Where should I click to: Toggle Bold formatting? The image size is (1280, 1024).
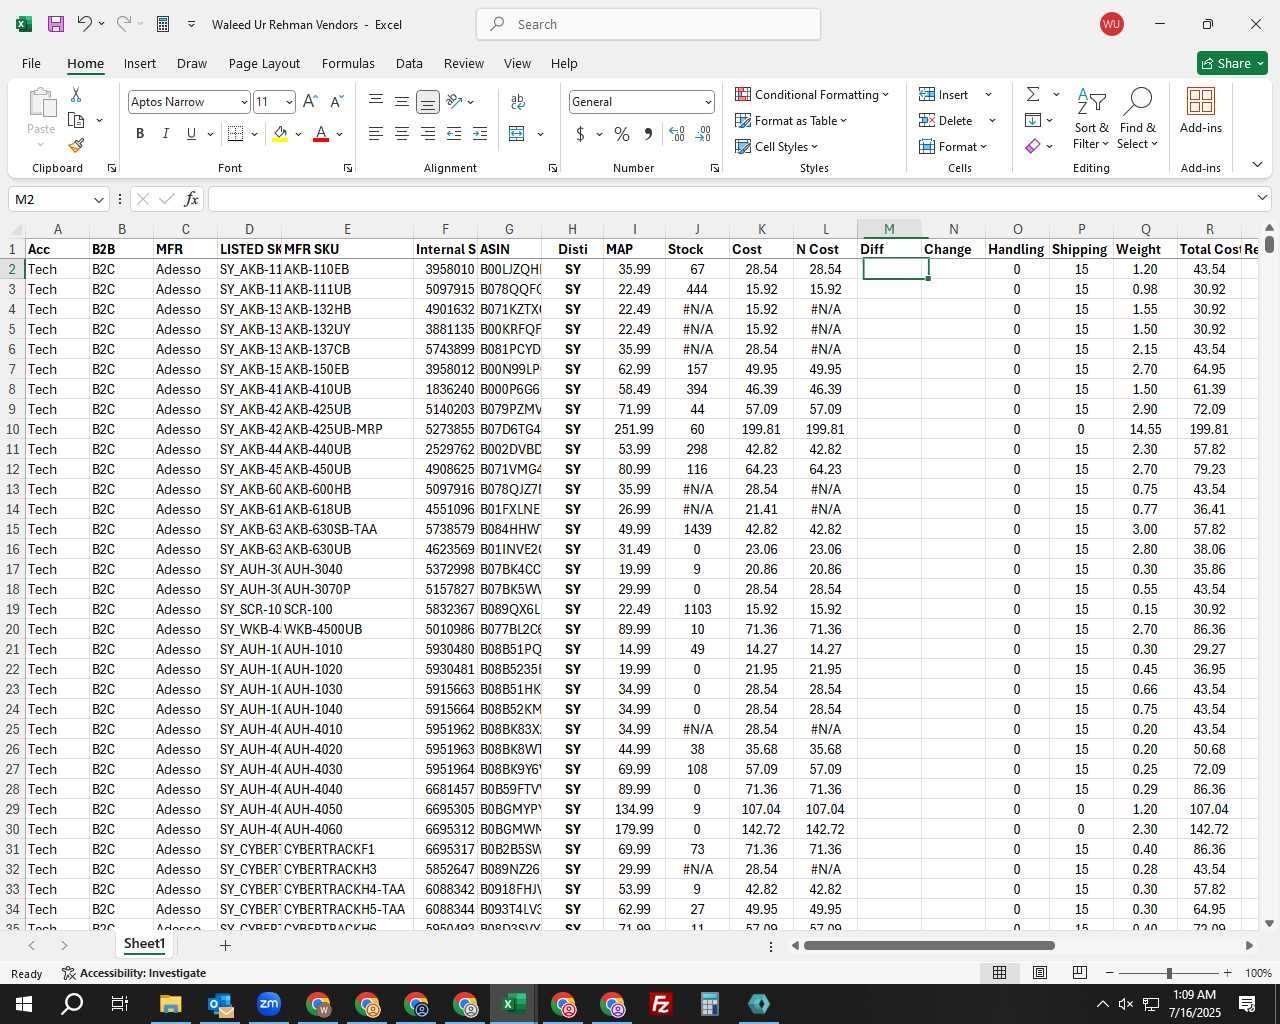[x=140, y=133]
